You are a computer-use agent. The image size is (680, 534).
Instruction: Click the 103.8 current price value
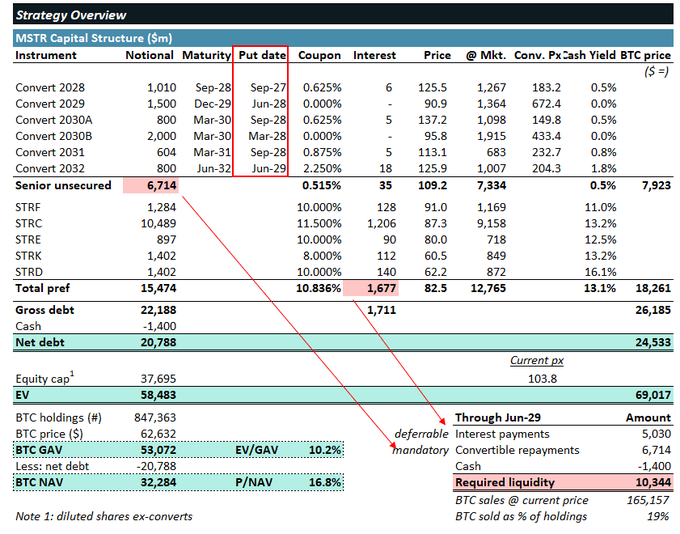point(542,379)
